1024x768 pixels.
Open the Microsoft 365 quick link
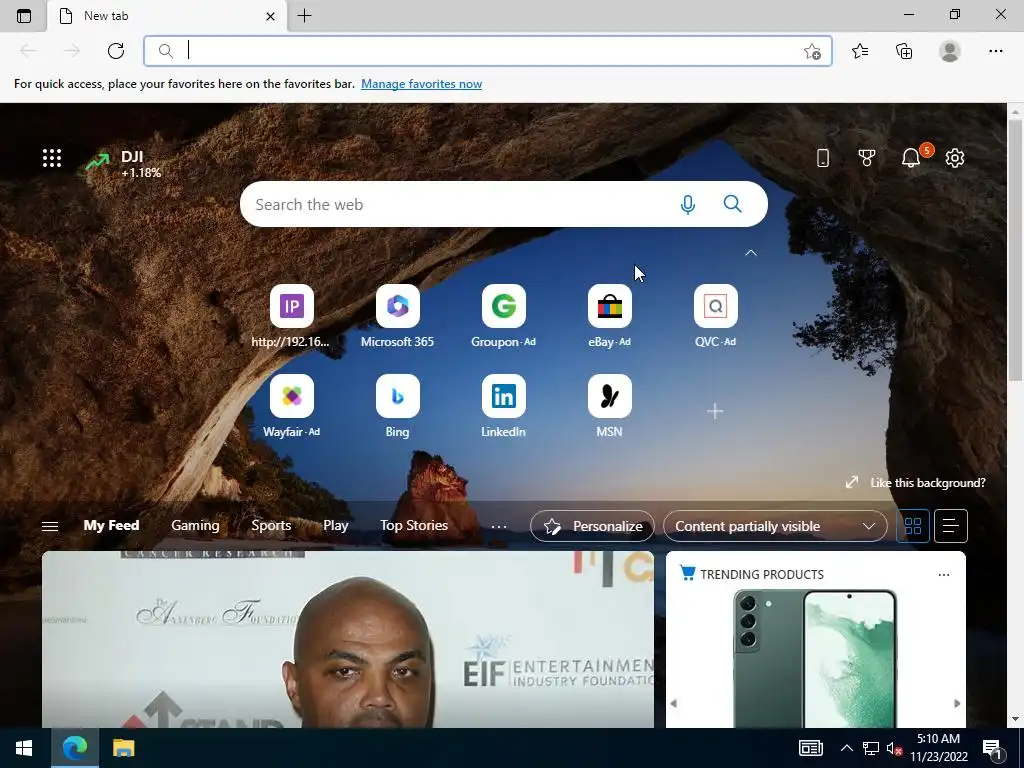(397, 316)
